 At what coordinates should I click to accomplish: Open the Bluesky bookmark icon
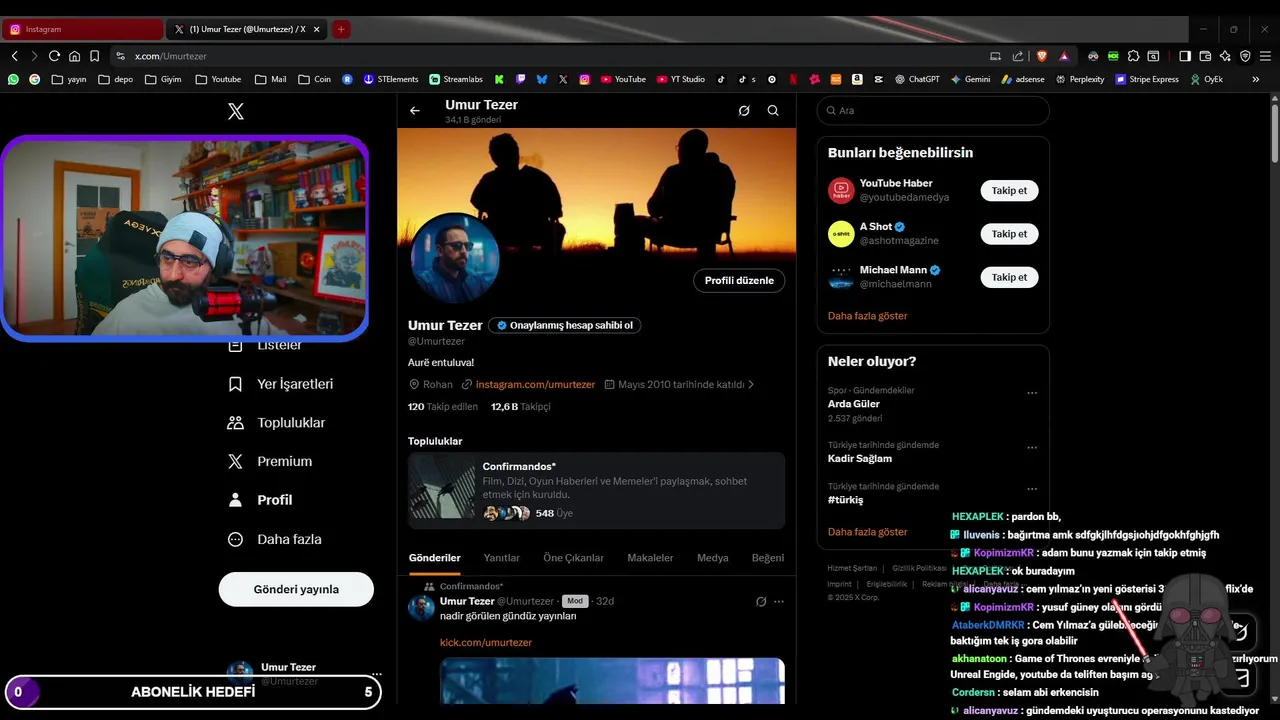pos(542,79)
